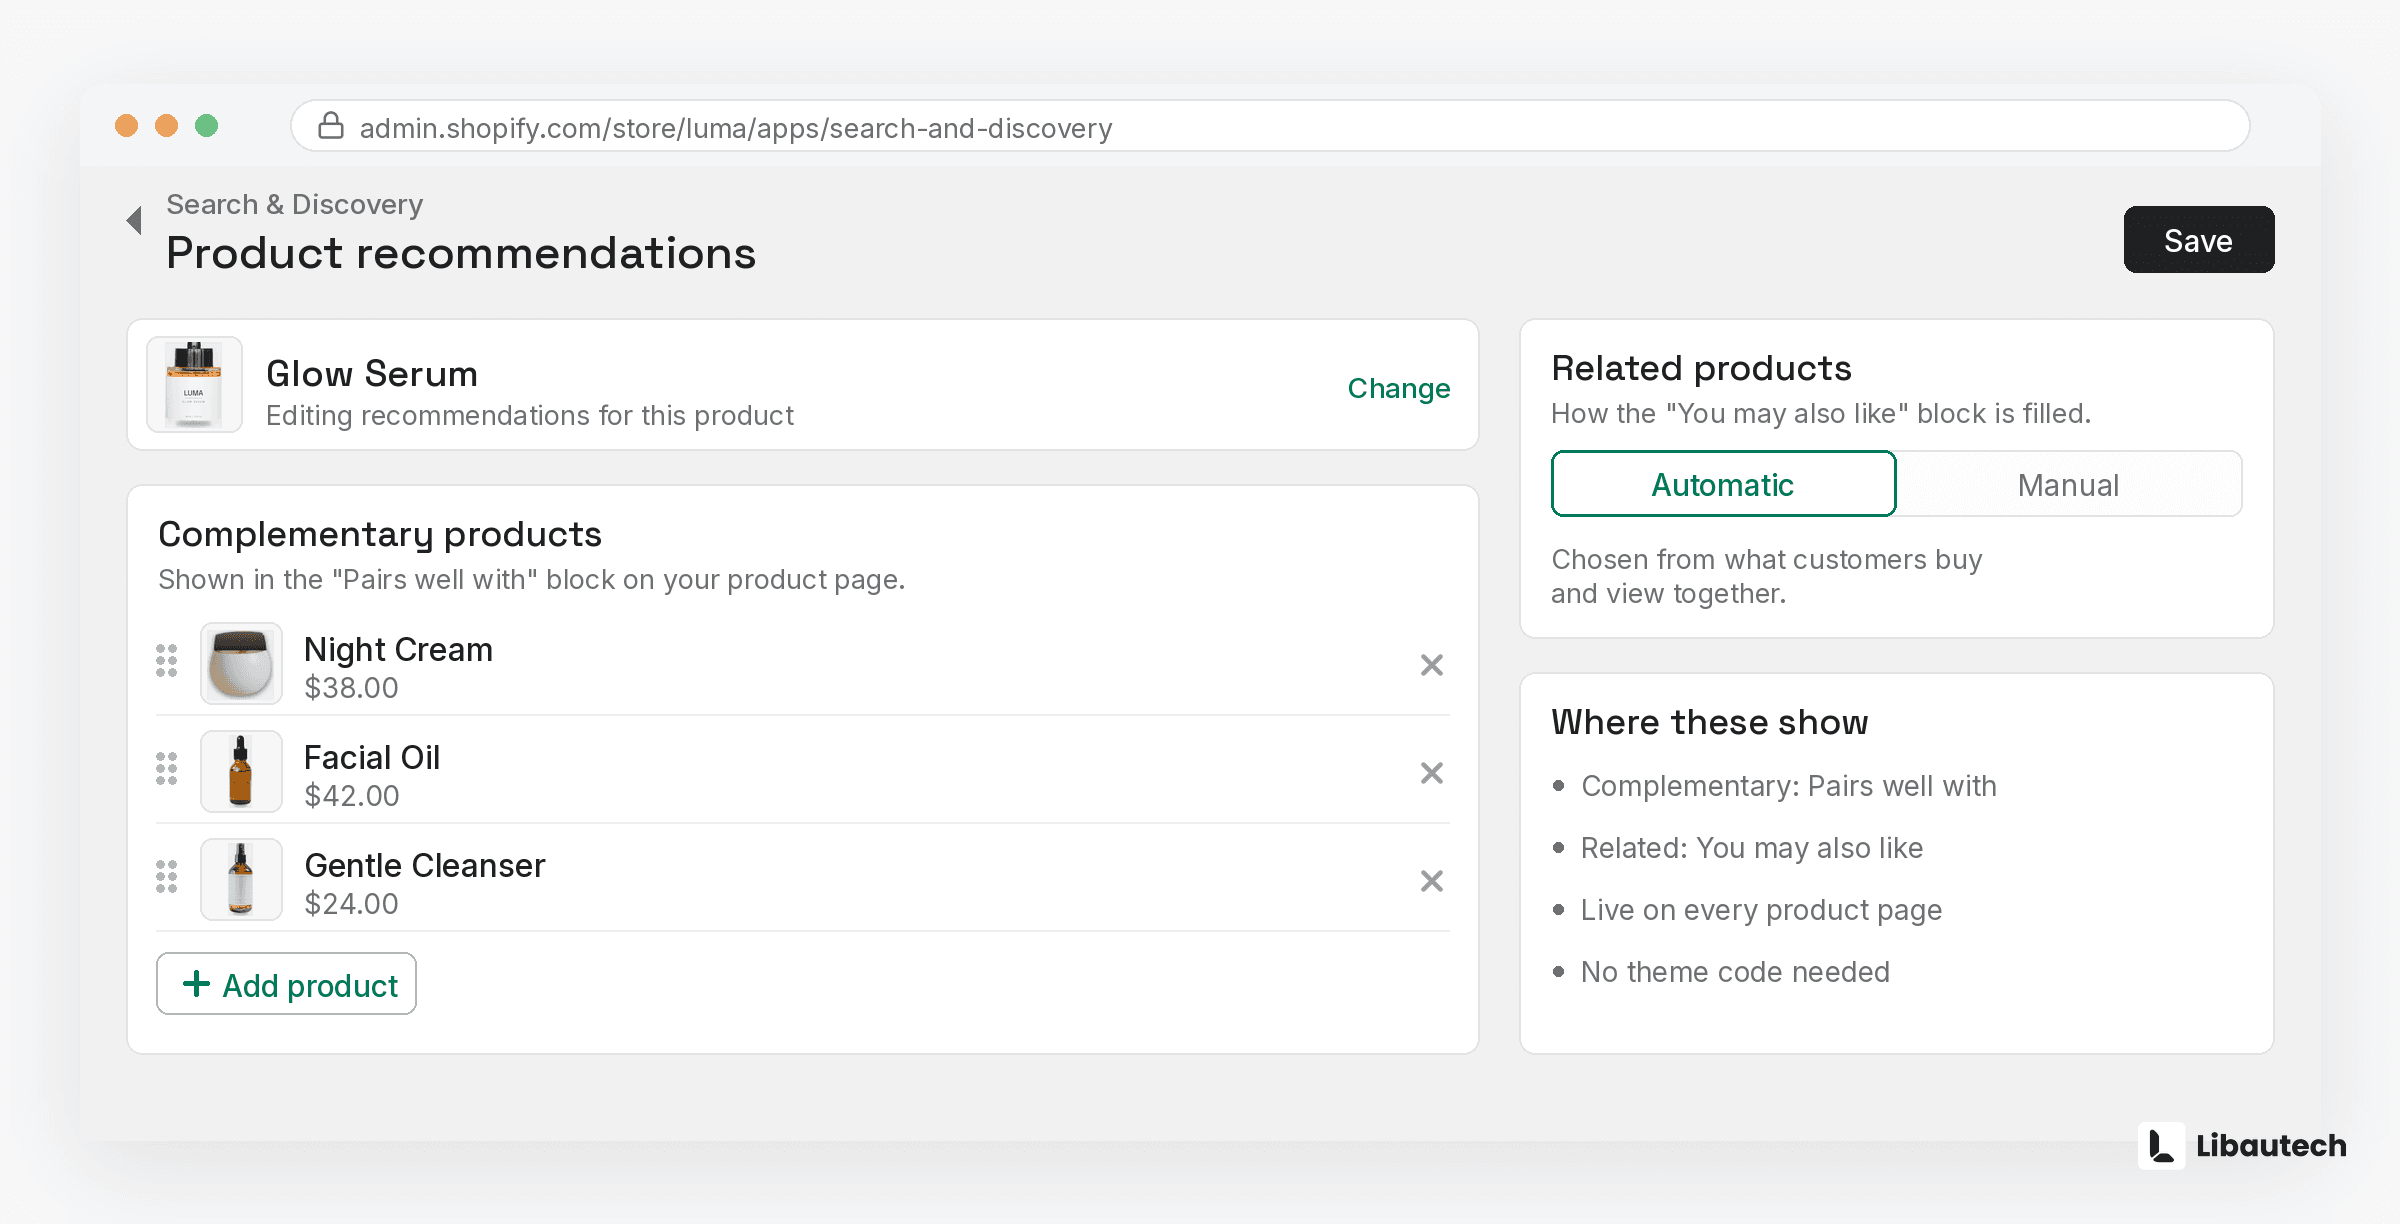The width and height of the screenshot is (2400, 1224).
Task: Click the $38.00 price text
Action: [x=351, y=688]
